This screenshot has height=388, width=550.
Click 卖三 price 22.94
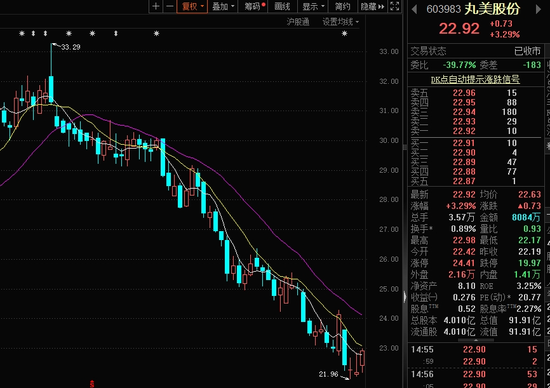[x=464, y=112]
